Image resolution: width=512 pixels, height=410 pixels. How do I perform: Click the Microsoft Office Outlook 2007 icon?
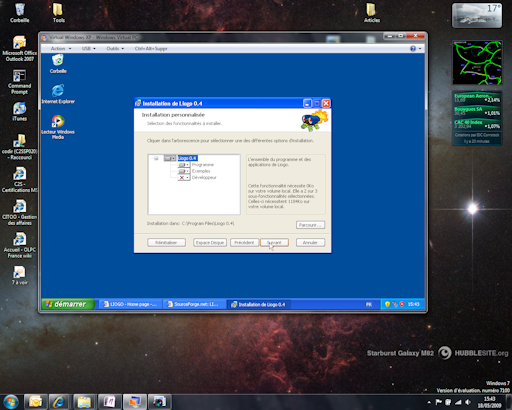click(20, 48)
